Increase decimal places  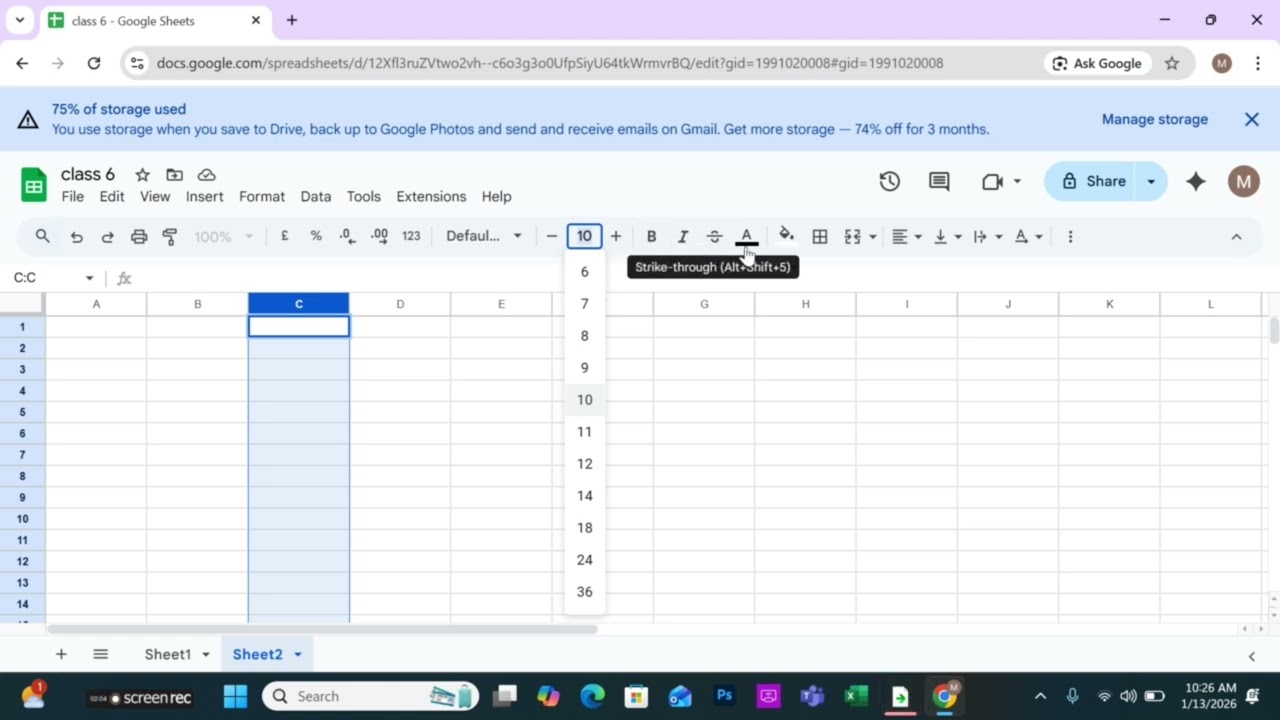[379, 236]
